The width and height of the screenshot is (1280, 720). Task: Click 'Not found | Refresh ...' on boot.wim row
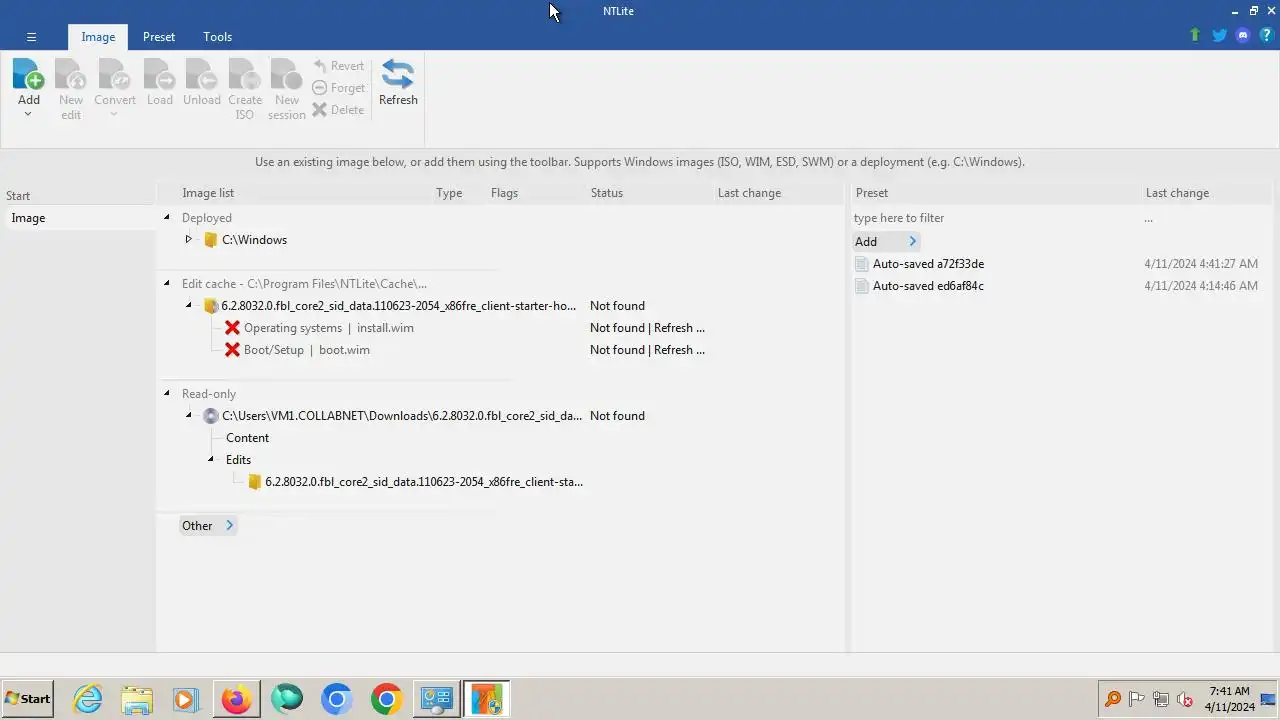tap(647, 350)
